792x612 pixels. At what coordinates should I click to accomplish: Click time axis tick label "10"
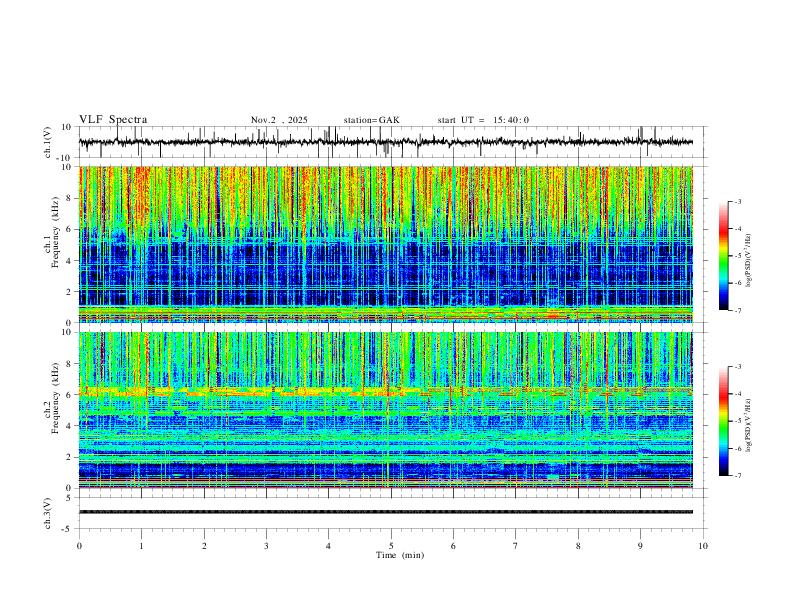point(703,546)
